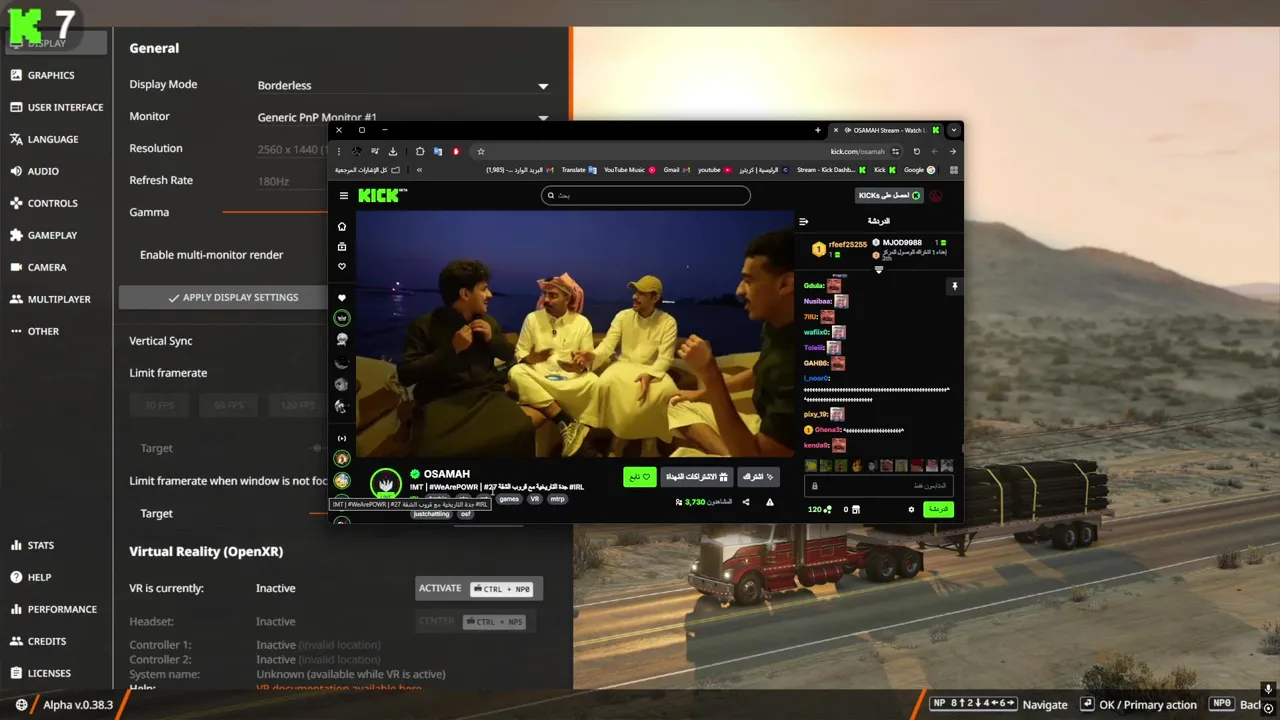1280x720 pixels.
Task: Click the HELP question-mark icon
Action: (17, 577)
